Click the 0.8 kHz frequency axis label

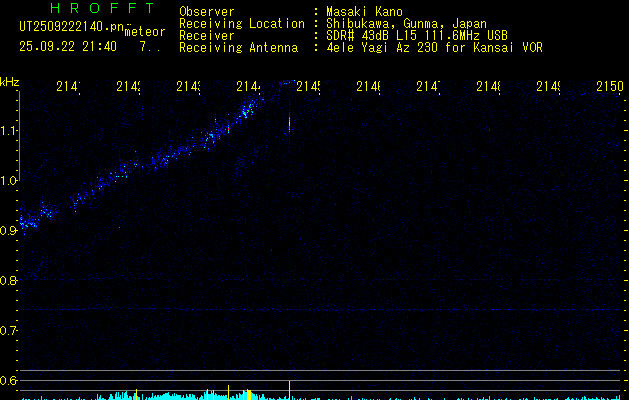9,280
